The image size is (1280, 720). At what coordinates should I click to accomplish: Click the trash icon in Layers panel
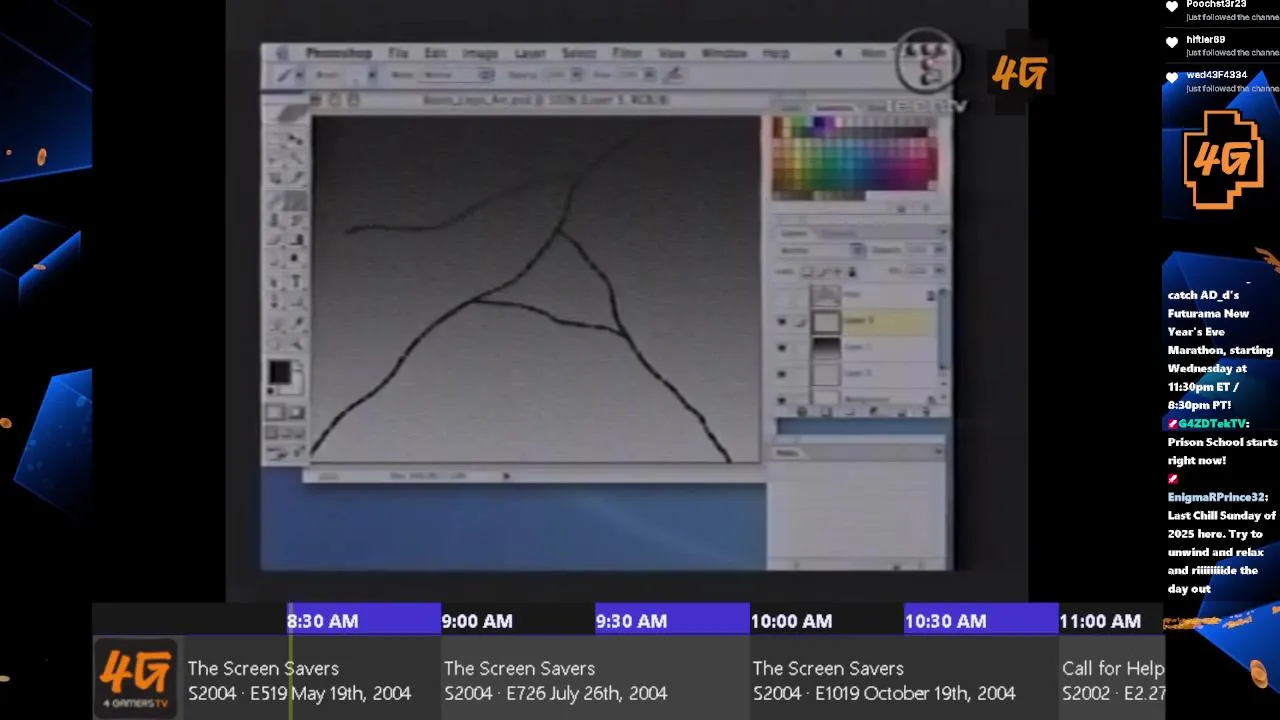[928, 411]
